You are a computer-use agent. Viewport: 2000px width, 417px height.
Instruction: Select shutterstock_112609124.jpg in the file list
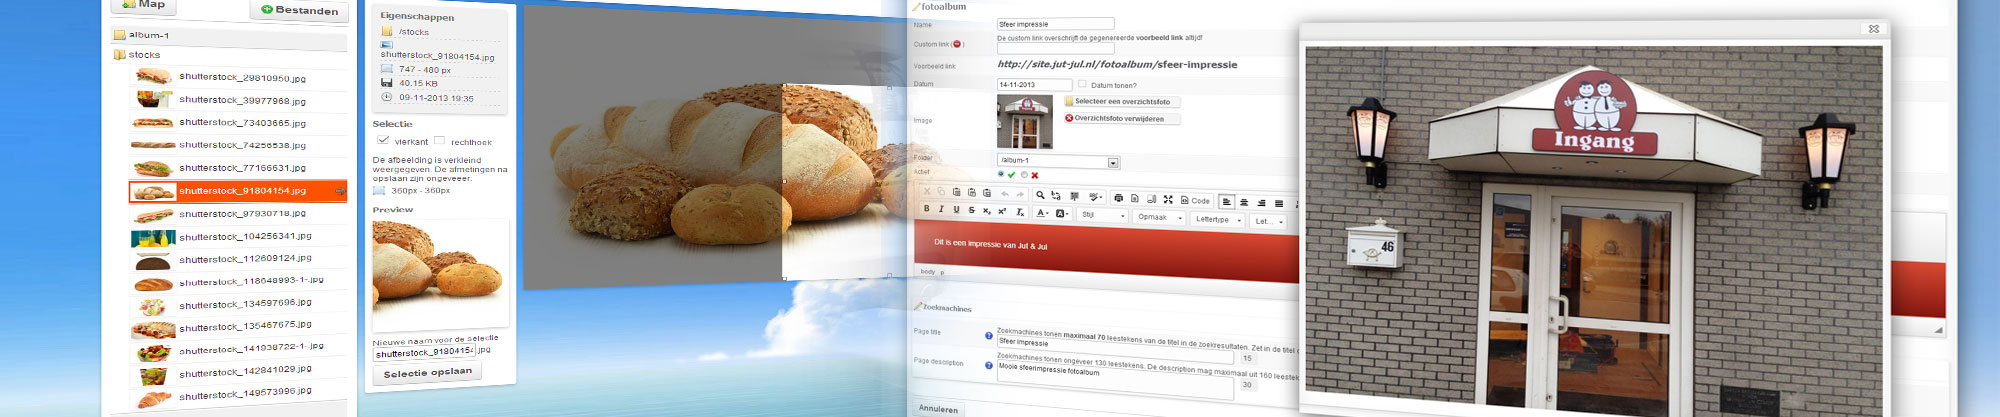tap(242, 259)
